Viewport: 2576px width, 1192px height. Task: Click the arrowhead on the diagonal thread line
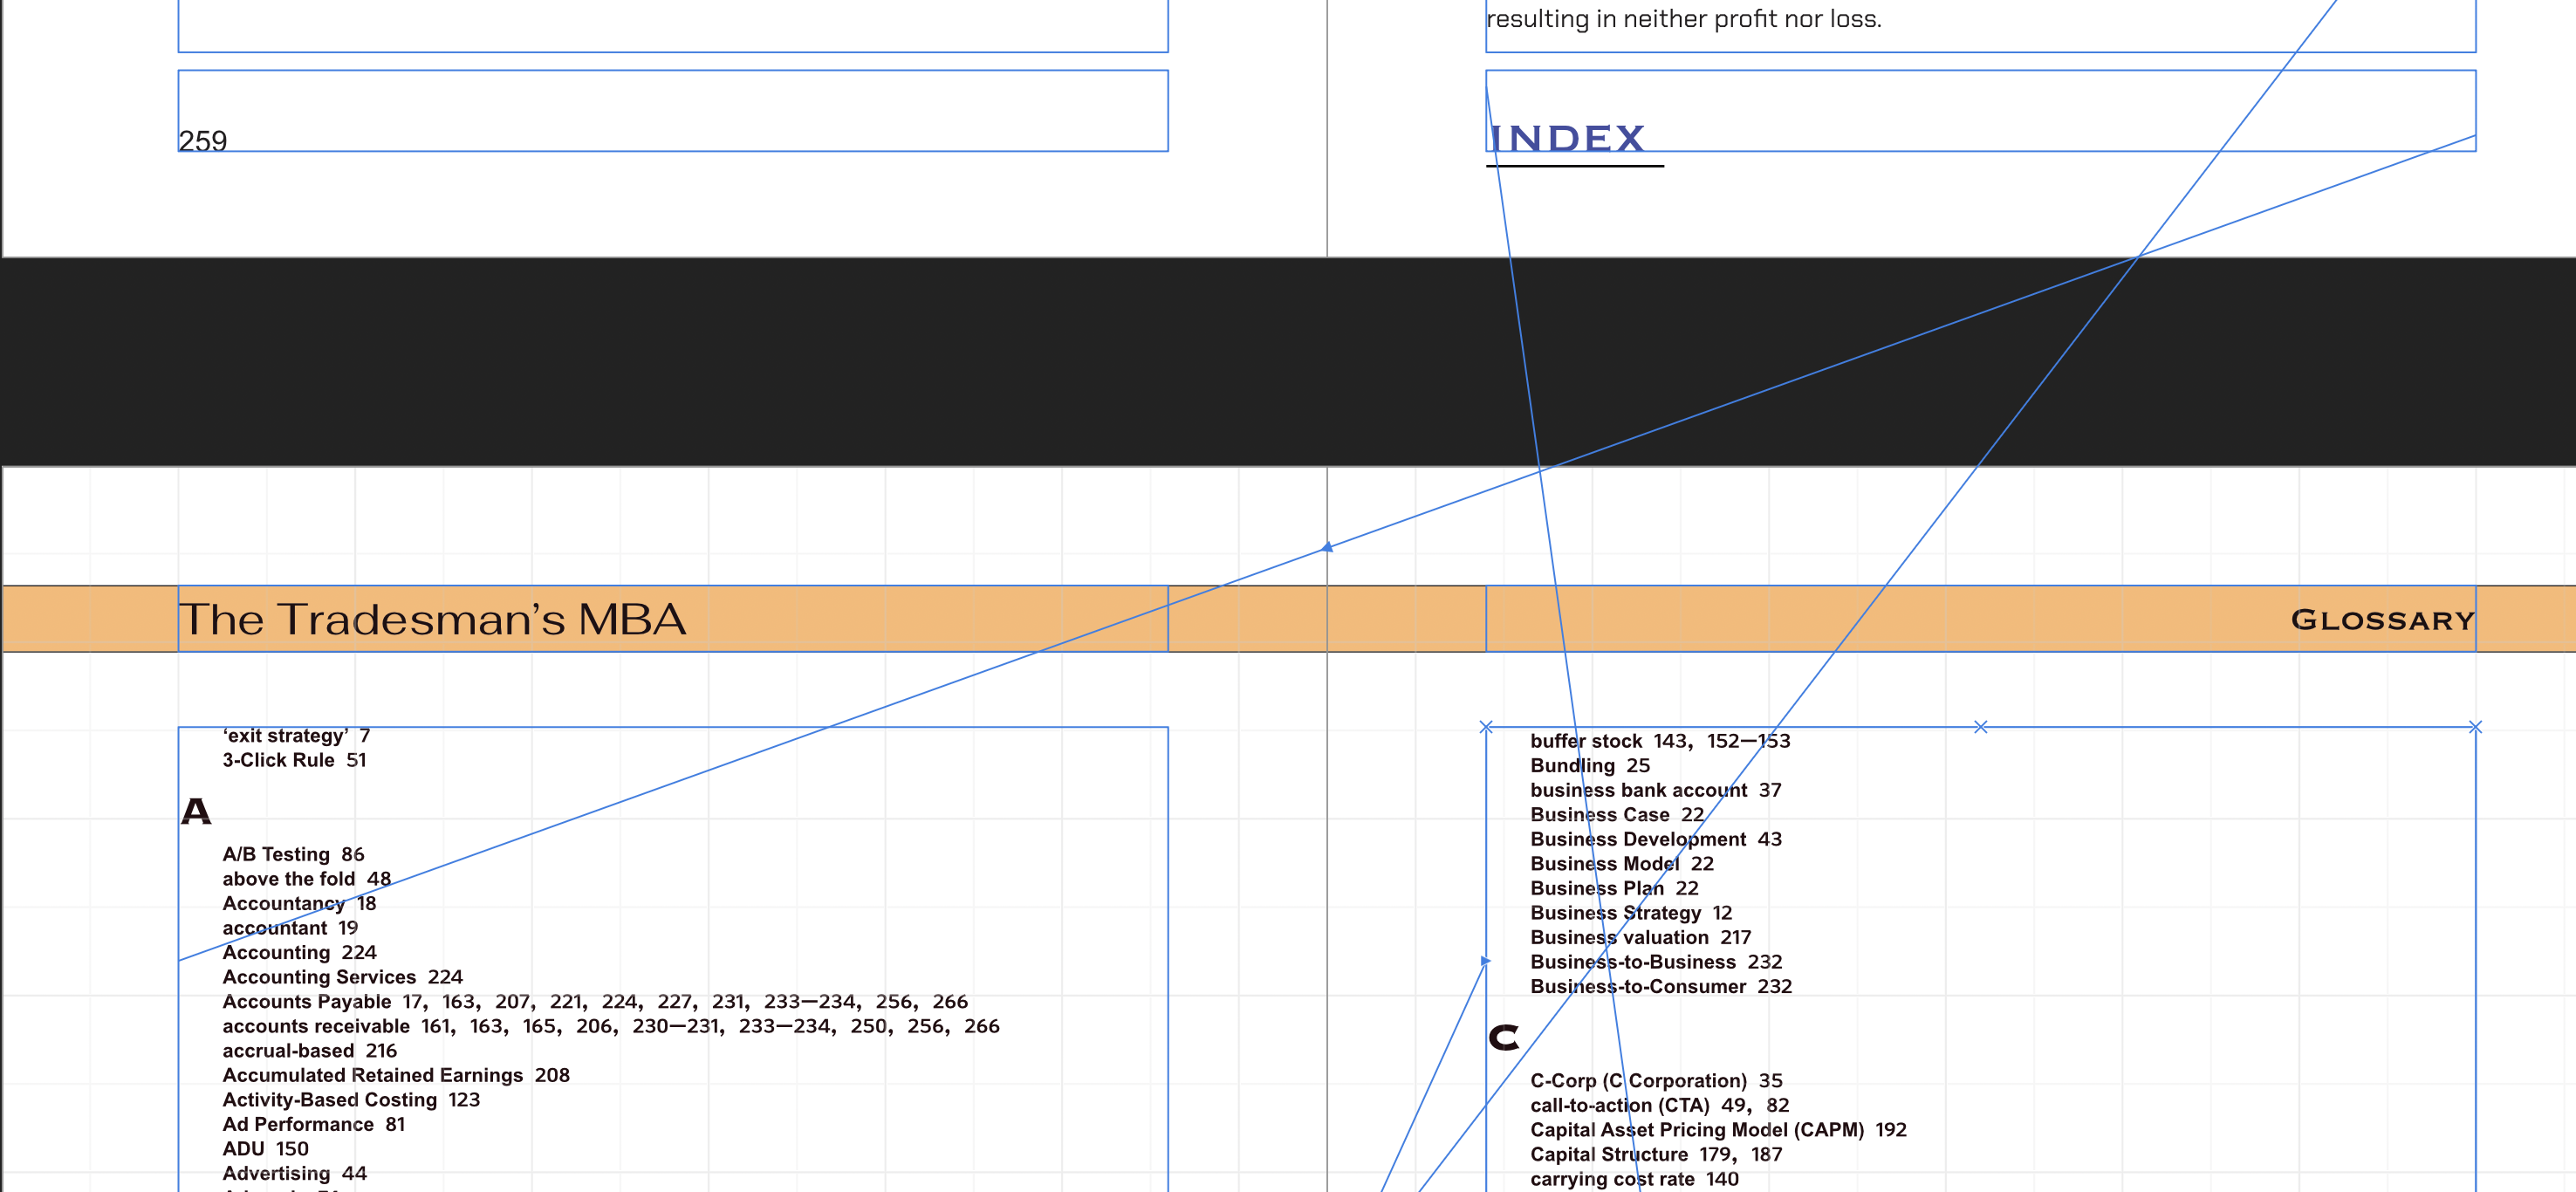pos(1327,546)
